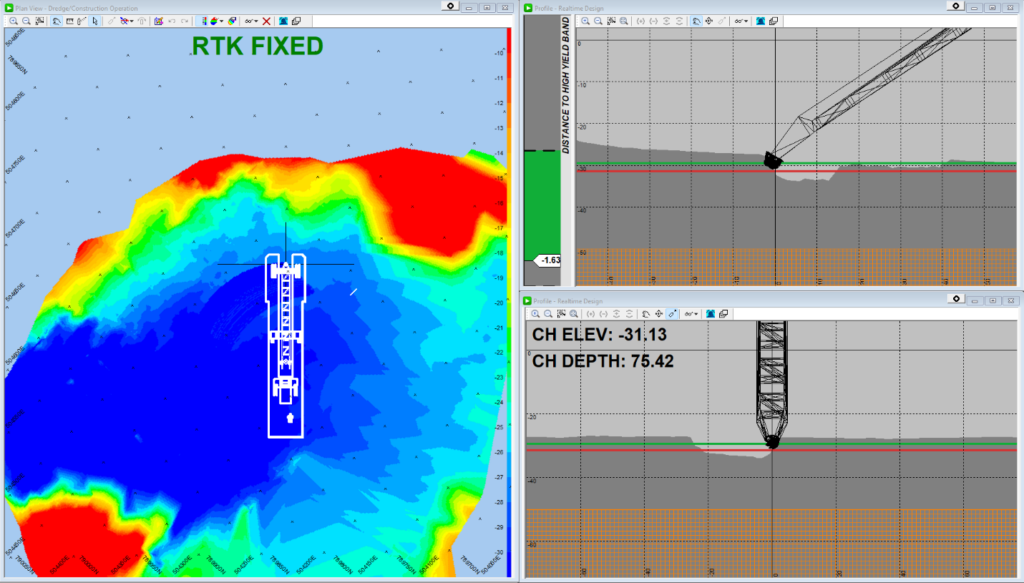Image resolution: width=1024 pixels, height=583 pixels.
Task: Click the zoom window magnifier in lower Profile toolbar
Action: [574, 314]
